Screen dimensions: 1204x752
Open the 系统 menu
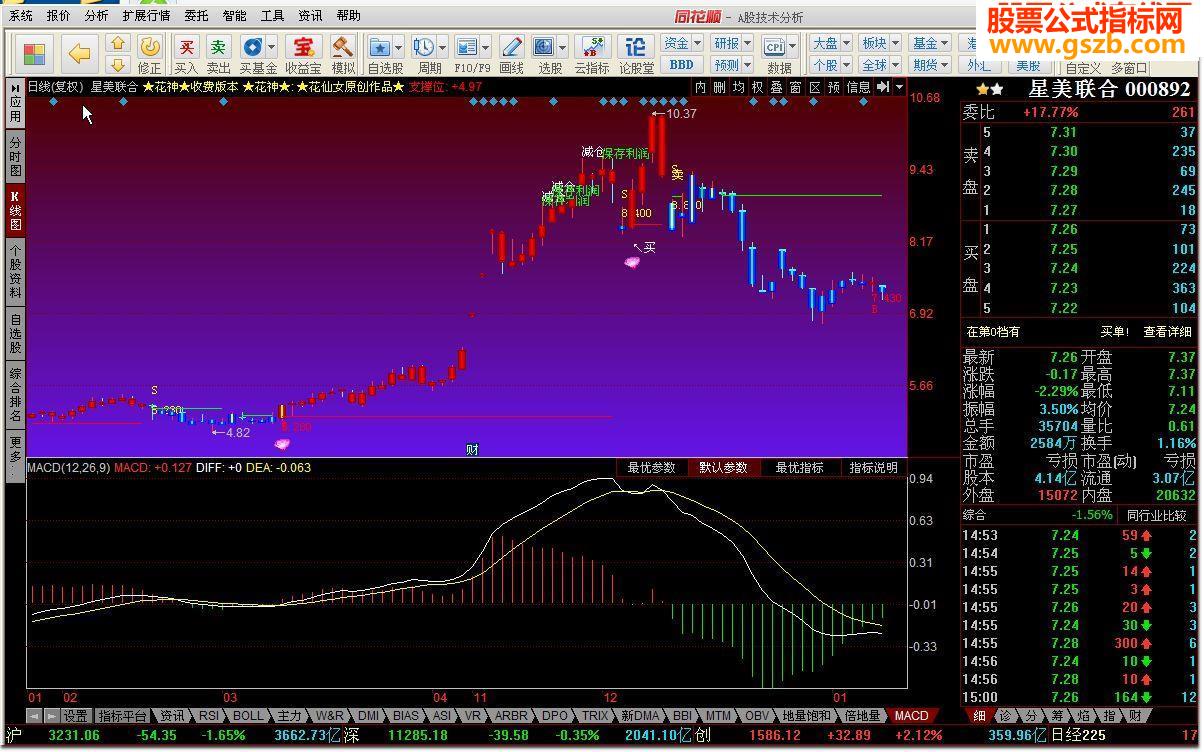[x=21, y=16]
